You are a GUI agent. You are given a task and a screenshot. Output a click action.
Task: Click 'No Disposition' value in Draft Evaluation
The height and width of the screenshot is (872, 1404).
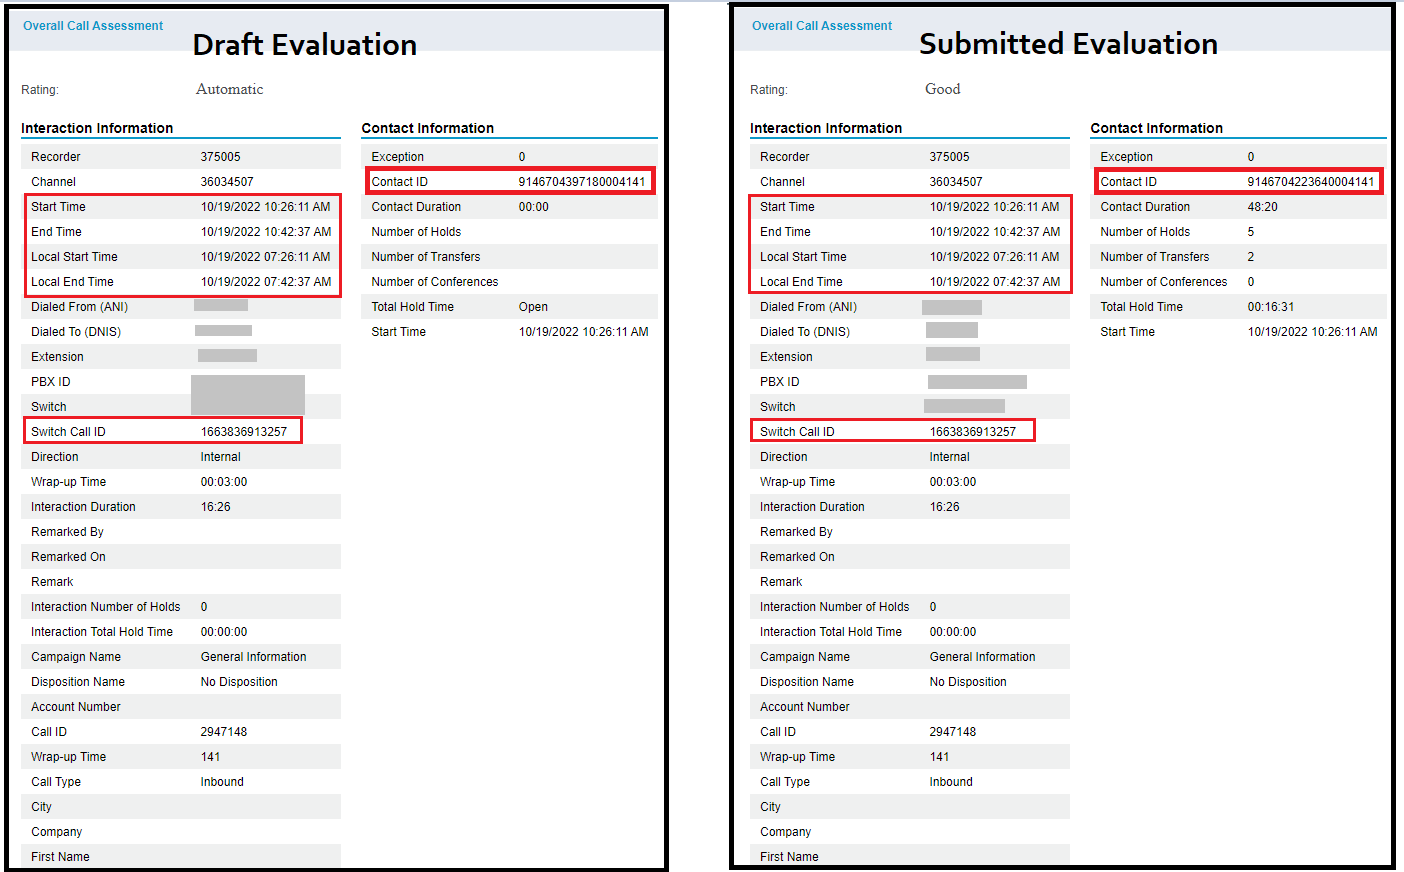point(239,682)
